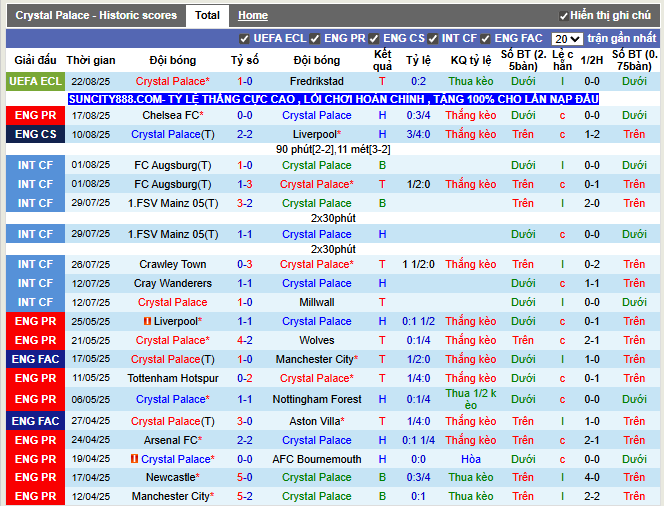Click the date 17/08/25
Image resolution: width=664 pixels, height=506 pixels.
click(x=91, y=115)
